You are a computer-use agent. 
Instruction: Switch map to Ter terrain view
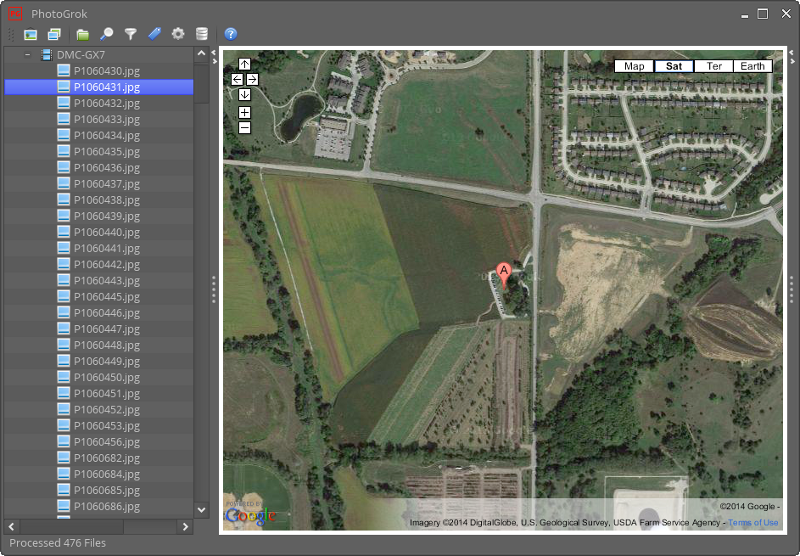point(714,66)
